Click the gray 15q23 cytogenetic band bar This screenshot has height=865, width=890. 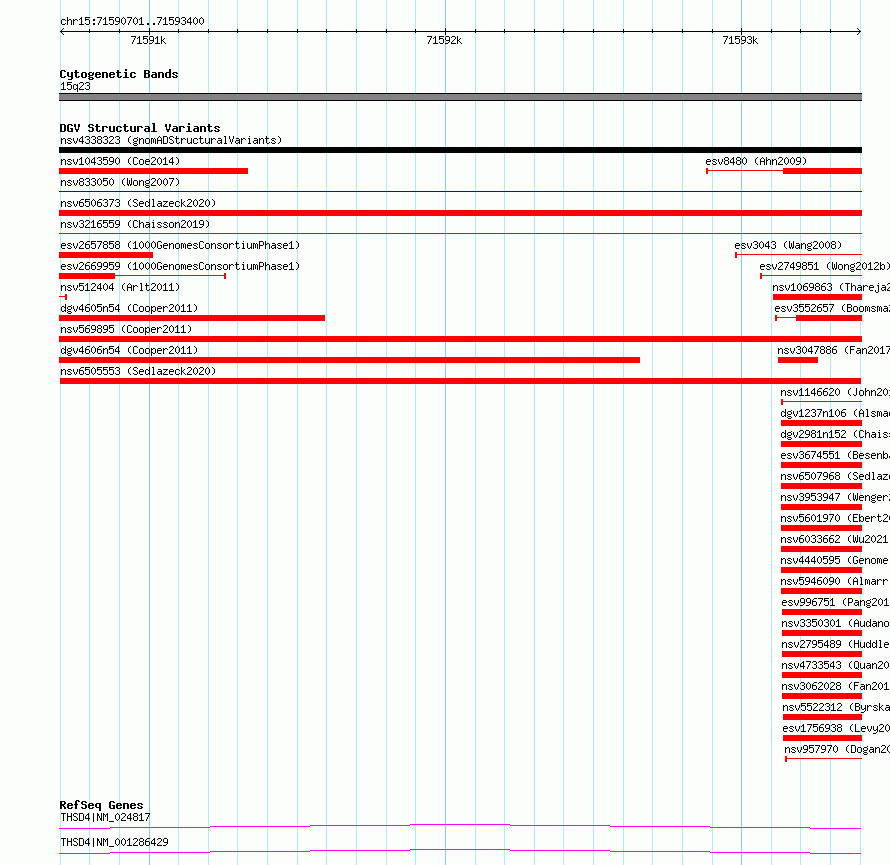(x=460, y=97)
